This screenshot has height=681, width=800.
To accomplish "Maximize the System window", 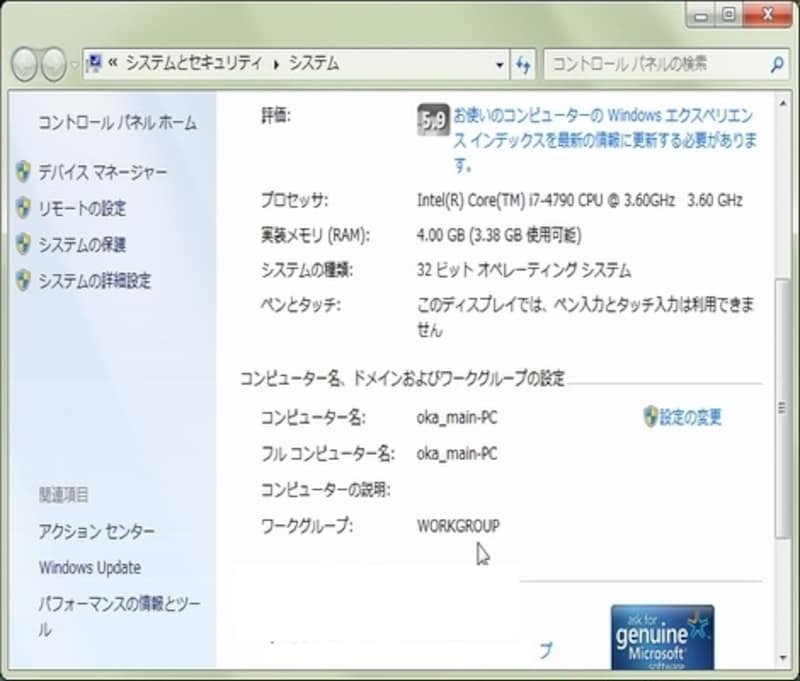I will pos(729,15).
